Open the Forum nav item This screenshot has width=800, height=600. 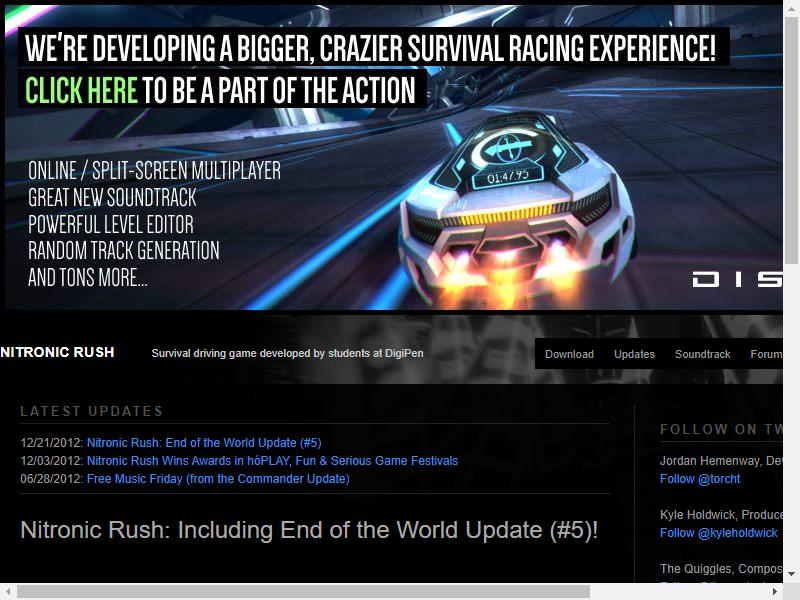pyautogui.click(x=766, y=354)
